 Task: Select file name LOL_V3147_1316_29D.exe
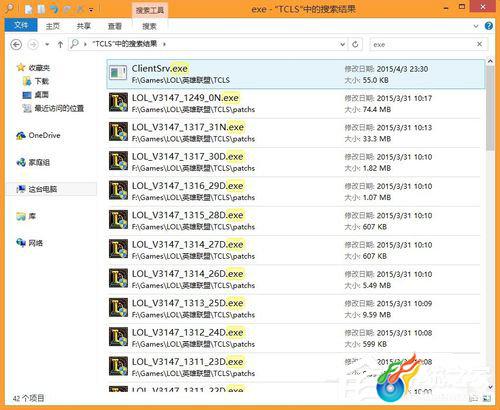[188, 186]
